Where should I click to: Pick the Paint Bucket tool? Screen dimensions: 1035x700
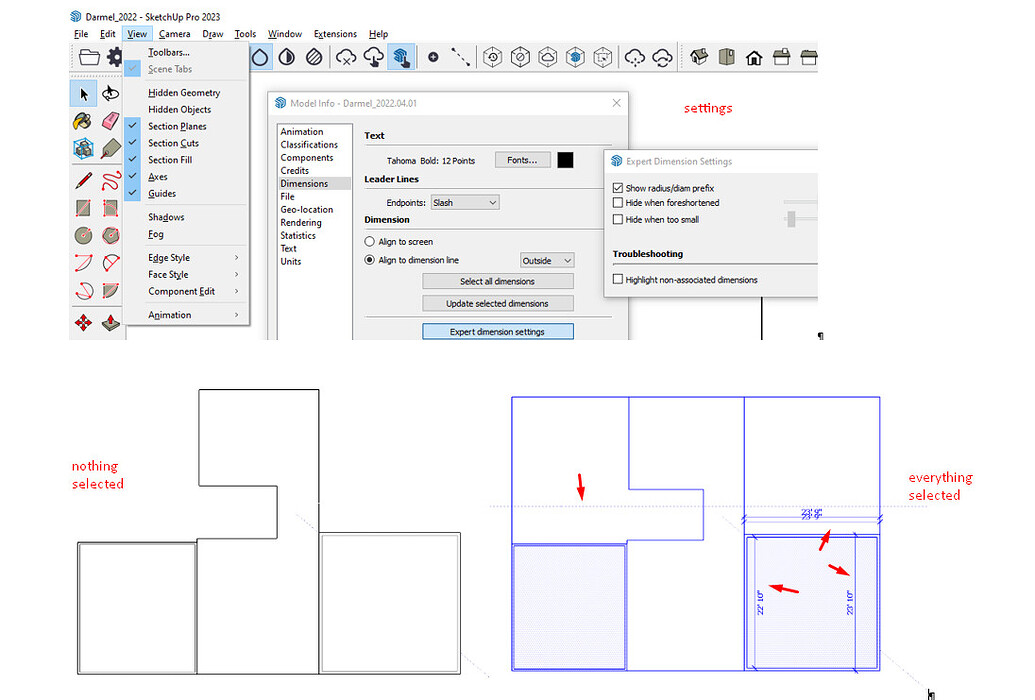pyautogui.click(x=82, y=122)
